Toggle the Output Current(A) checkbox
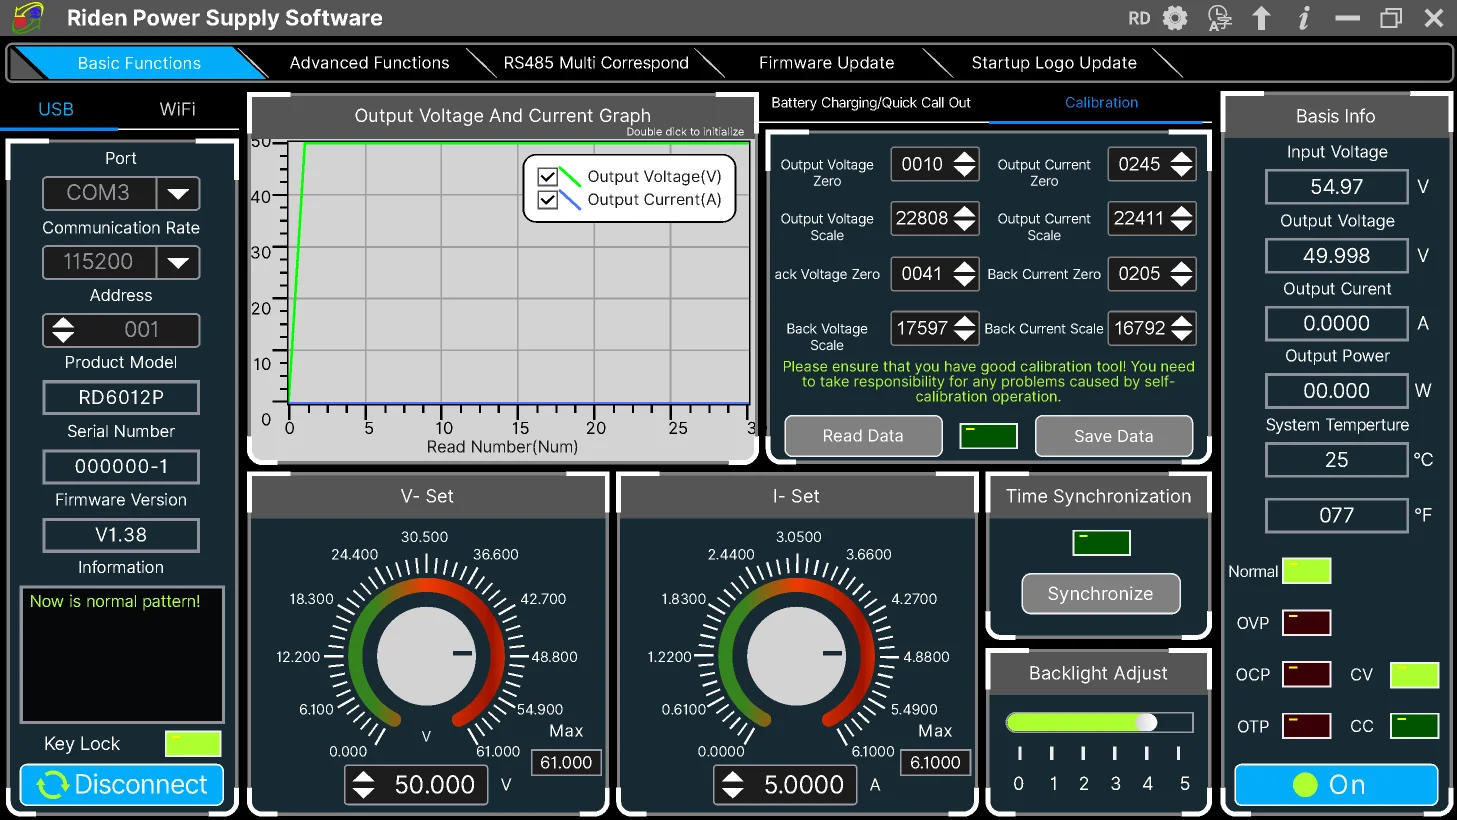The height and width of the screenshot is (820, 1457). coord(547,200)
